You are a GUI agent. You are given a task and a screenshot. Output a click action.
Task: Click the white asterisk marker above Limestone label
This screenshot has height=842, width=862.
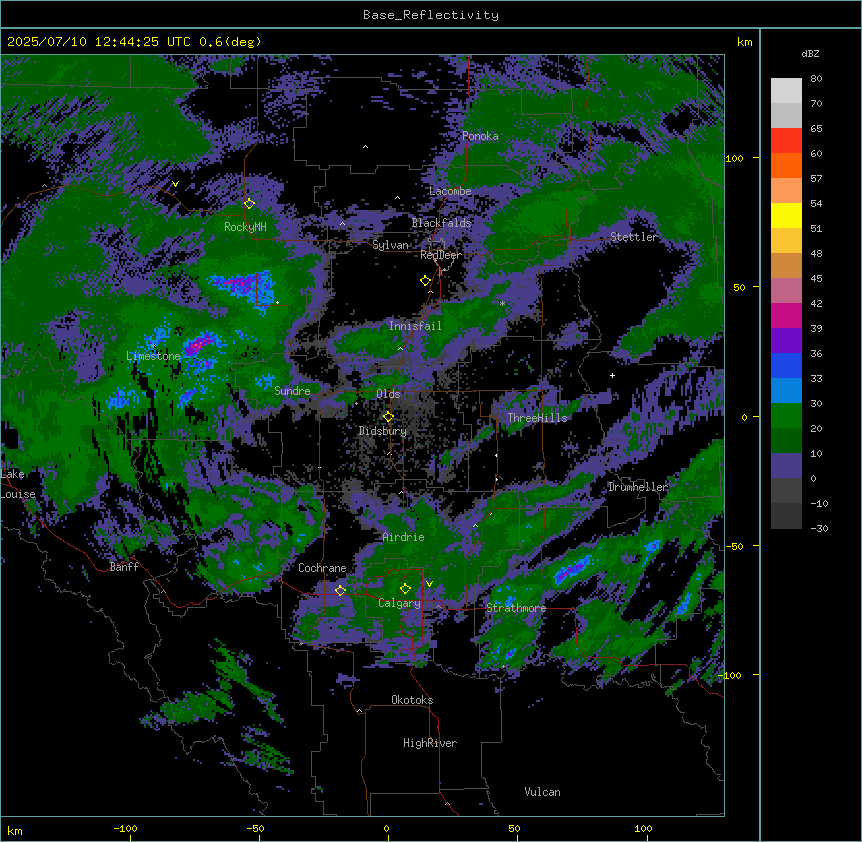(x=153, y=345)
